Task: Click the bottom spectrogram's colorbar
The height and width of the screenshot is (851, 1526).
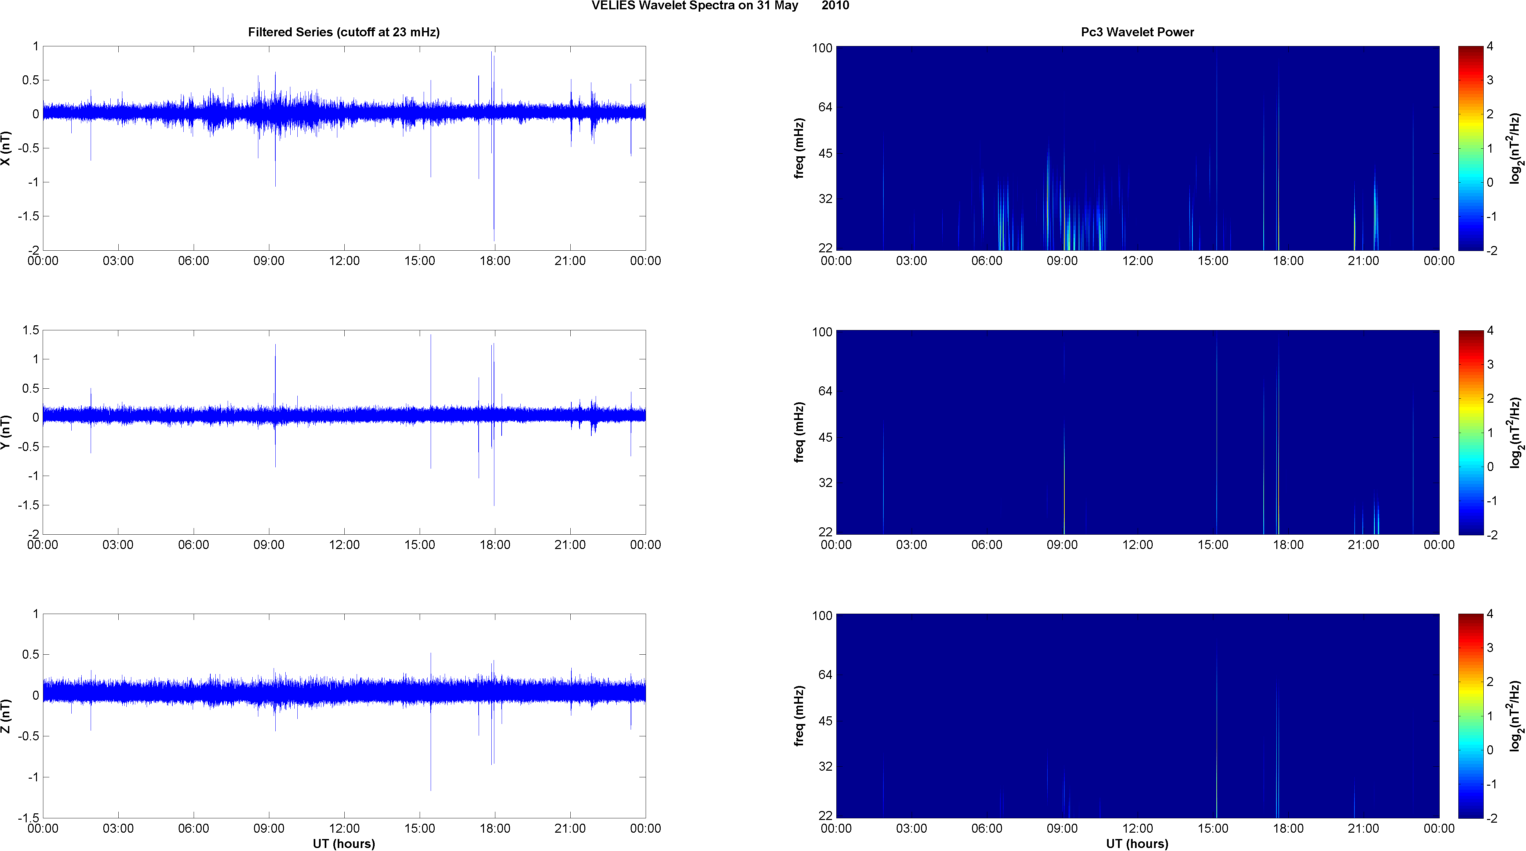Action: click(1470, 716)
